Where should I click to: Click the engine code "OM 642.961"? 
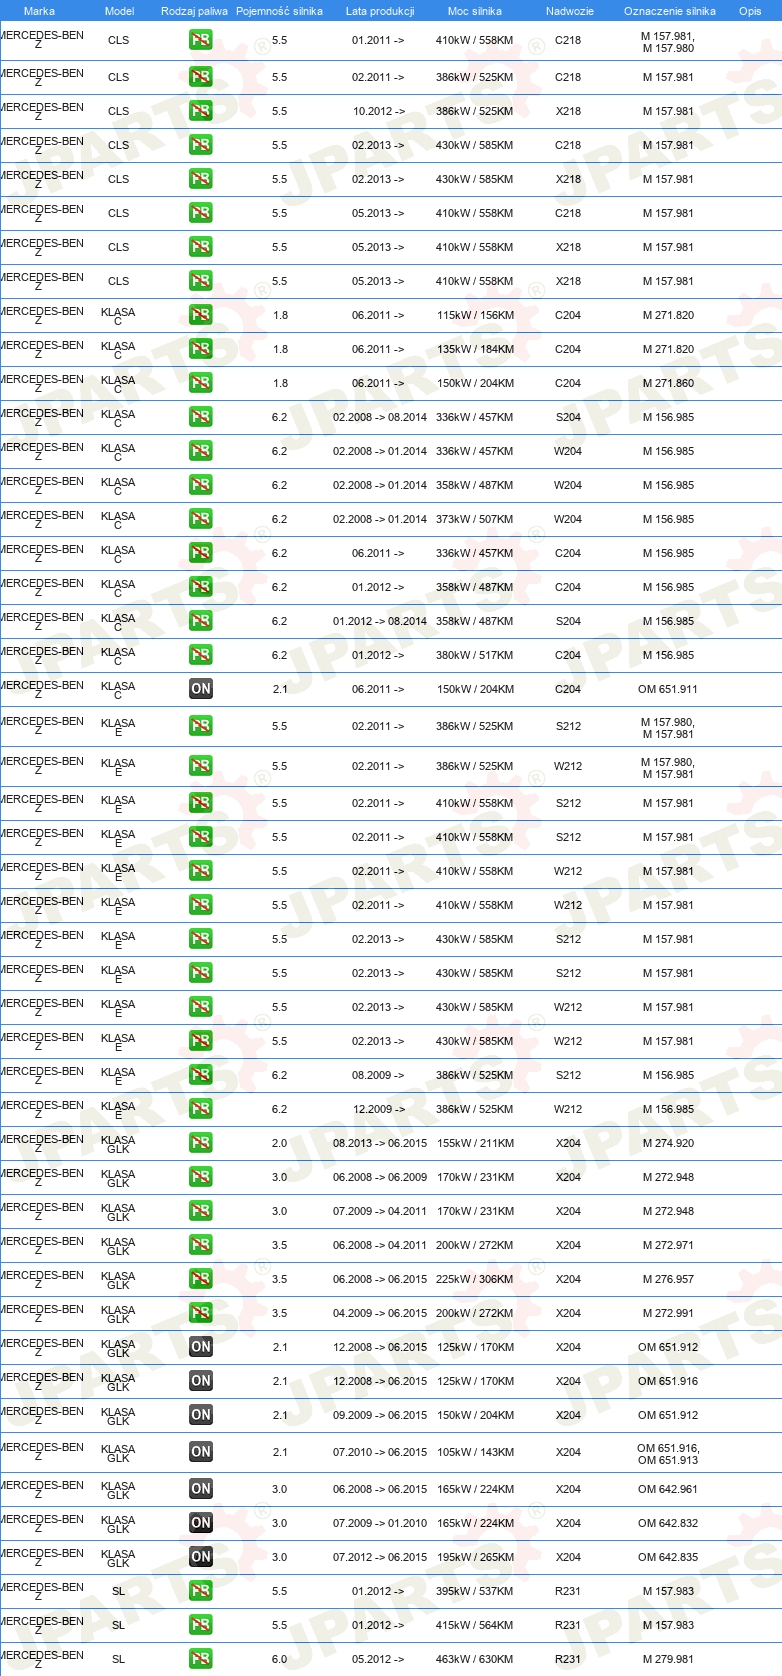click(668, 1489)
